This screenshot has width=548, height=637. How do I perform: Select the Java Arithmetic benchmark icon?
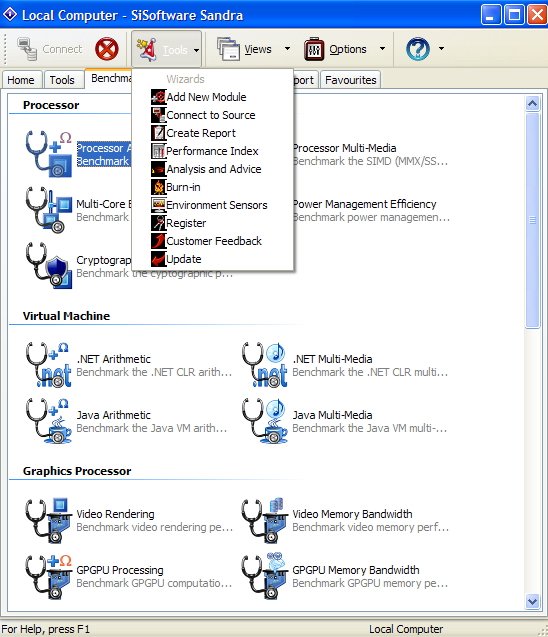point(49,421)
